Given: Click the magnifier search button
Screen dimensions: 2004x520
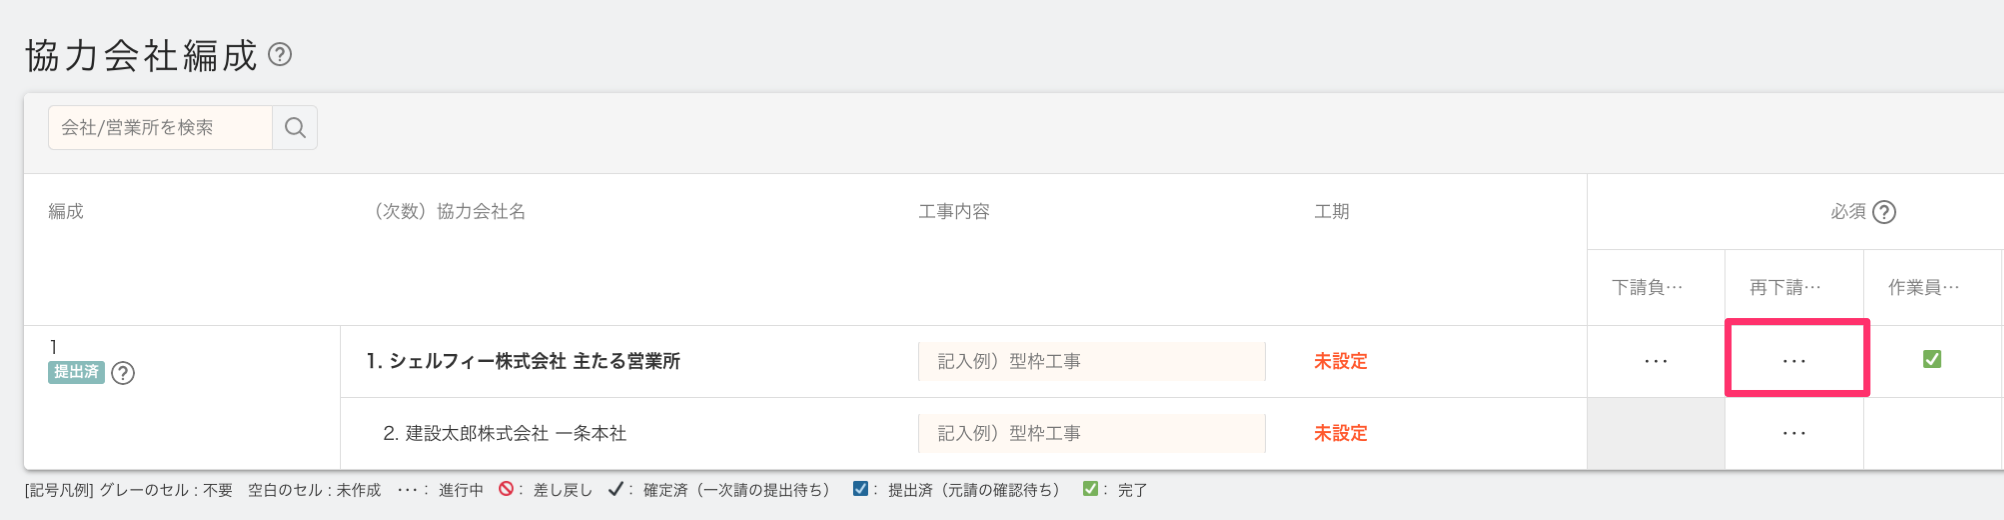Looking at the screenshot, I should (x=295, y=128).
